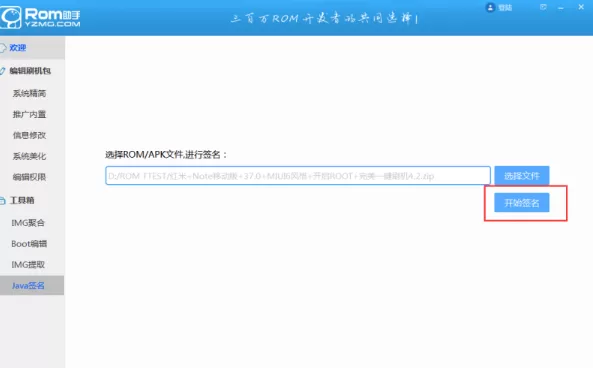Open the 工具箱 section
This screenshot has width=593, height=368.
point(22,200)
